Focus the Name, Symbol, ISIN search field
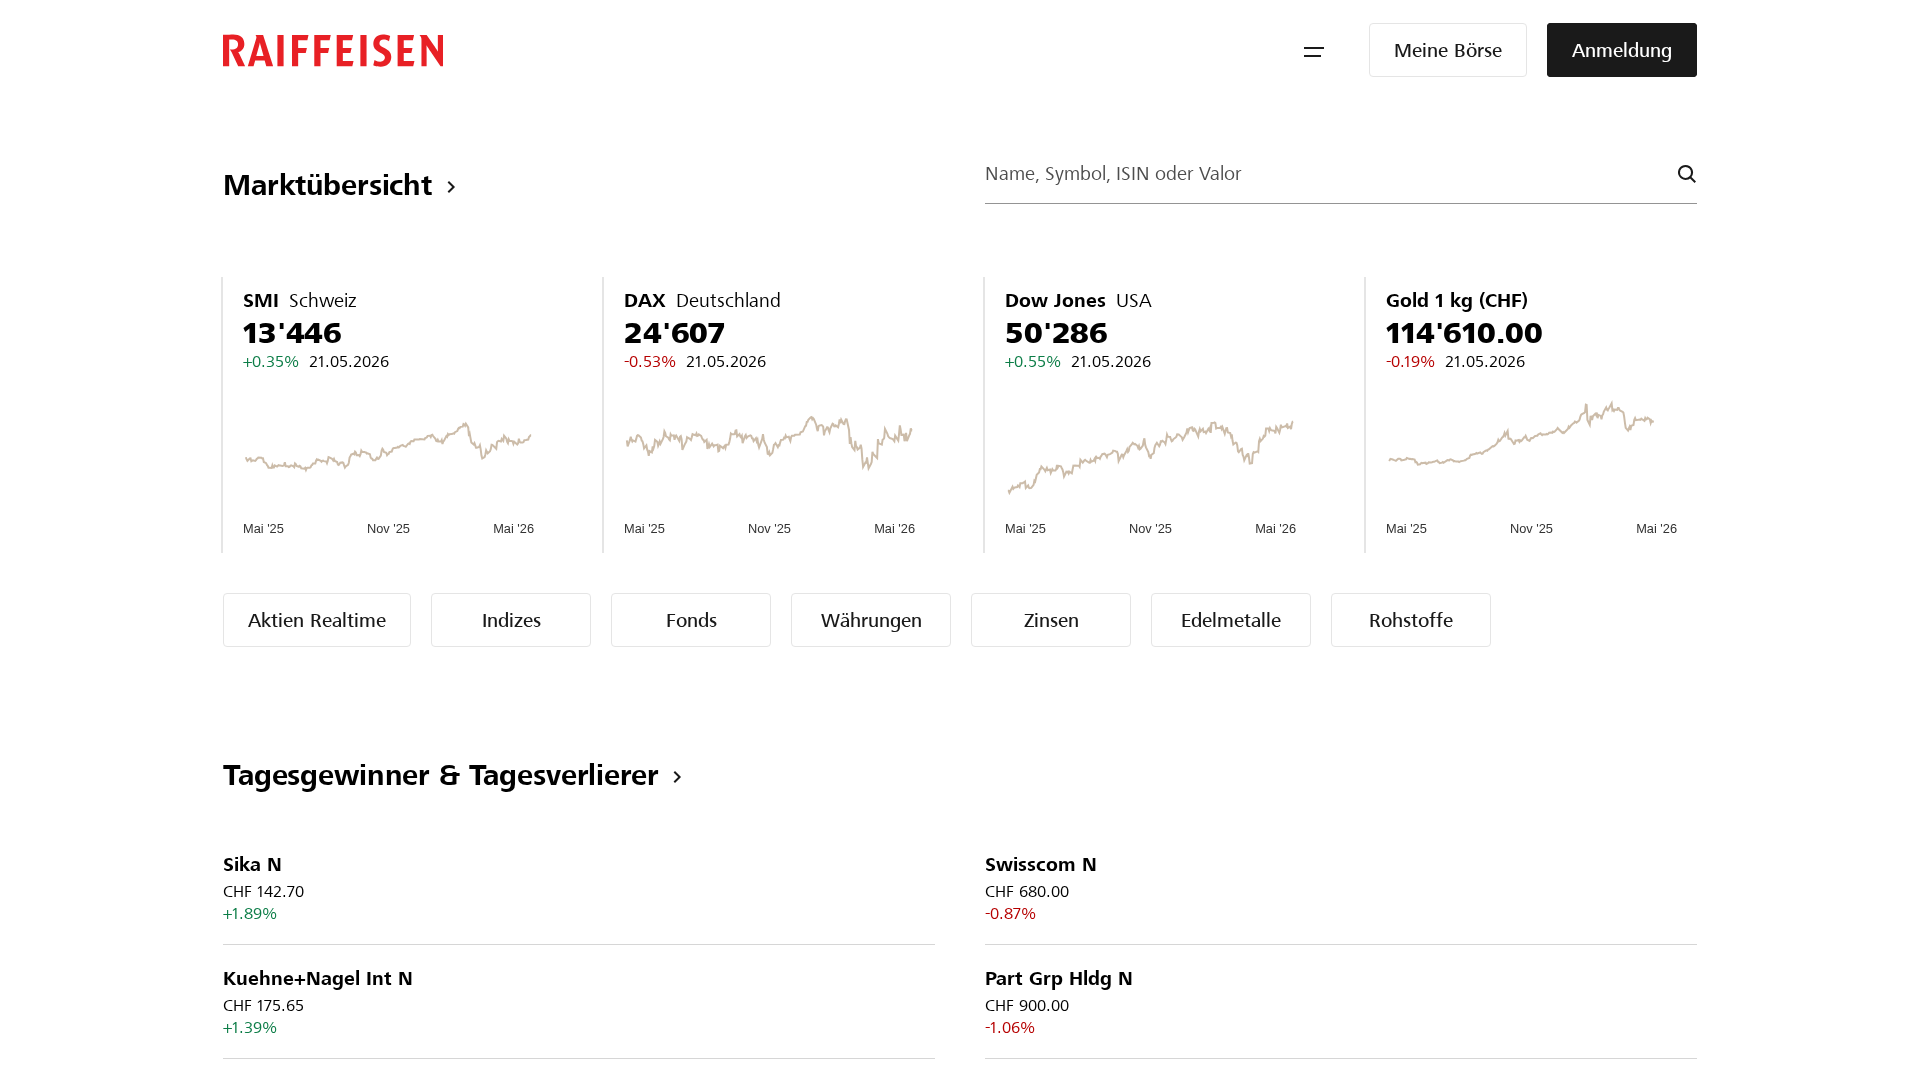Viewport: 1920px width, 1080px height. (x=1341, y=174)
